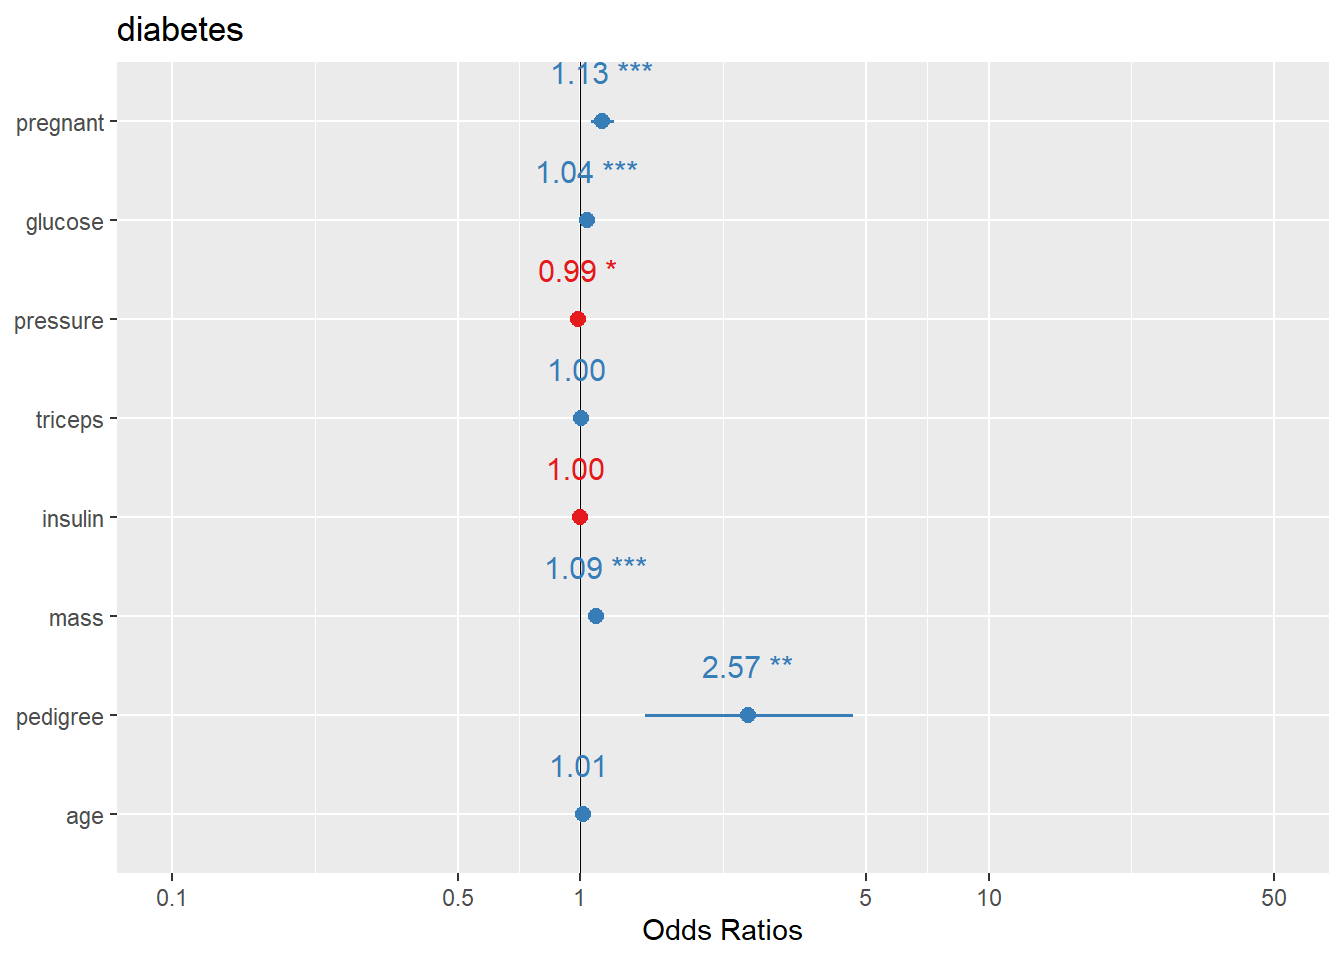1344x960 pixels.
Task: Click the "insulin" y-axis label
Action: point(73,519)
